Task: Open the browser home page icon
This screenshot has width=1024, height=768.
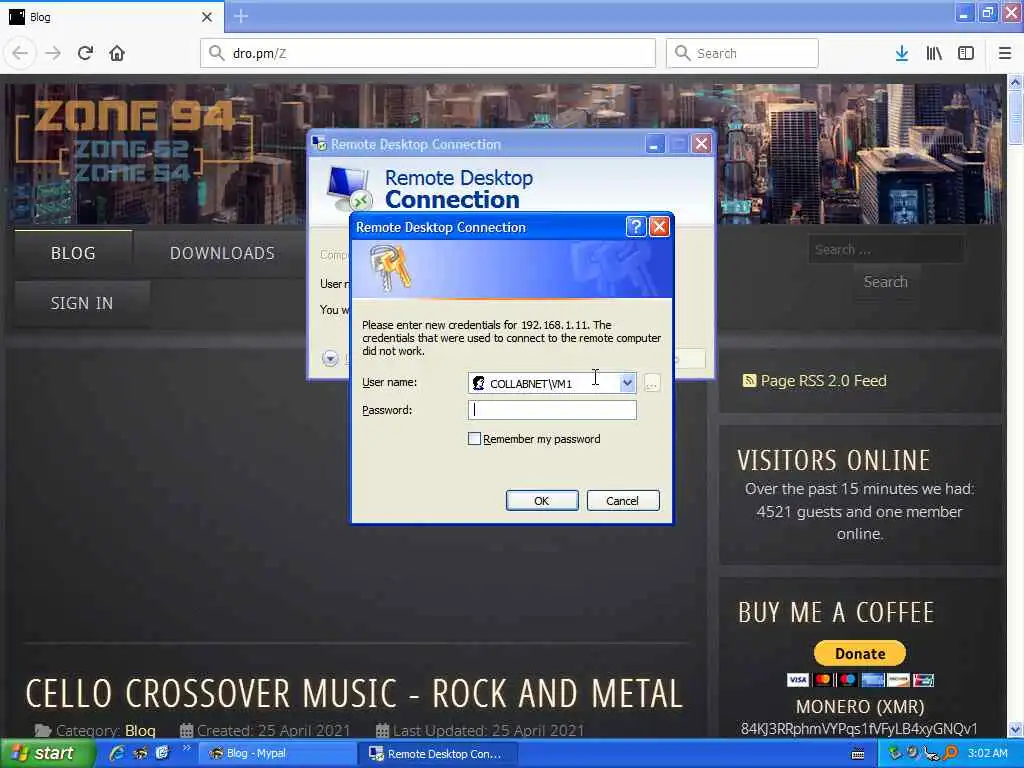Action: [x=117, y=53]
